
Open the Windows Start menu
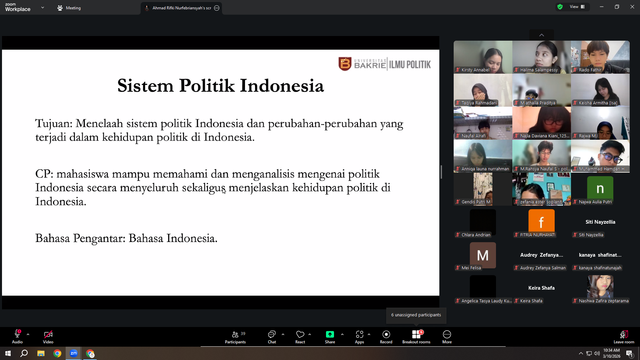(x=8, y=353)
